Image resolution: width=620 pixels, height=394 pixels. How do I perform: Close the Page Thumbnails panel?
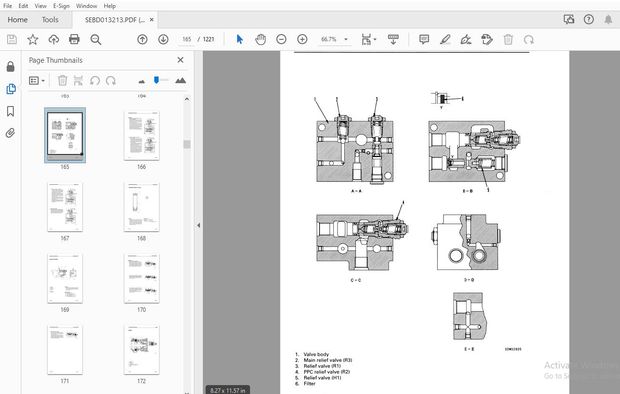[x=180, y=60]
